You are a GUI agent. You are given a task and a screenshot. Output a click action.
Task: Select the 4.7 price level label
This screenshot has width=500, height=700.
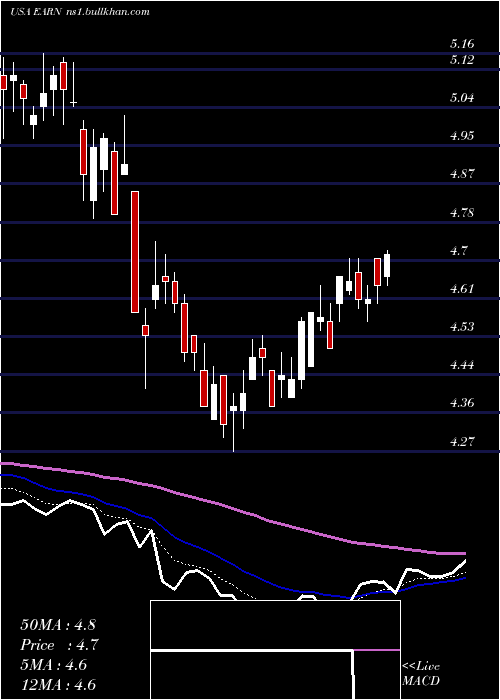(x=458, y=250)
